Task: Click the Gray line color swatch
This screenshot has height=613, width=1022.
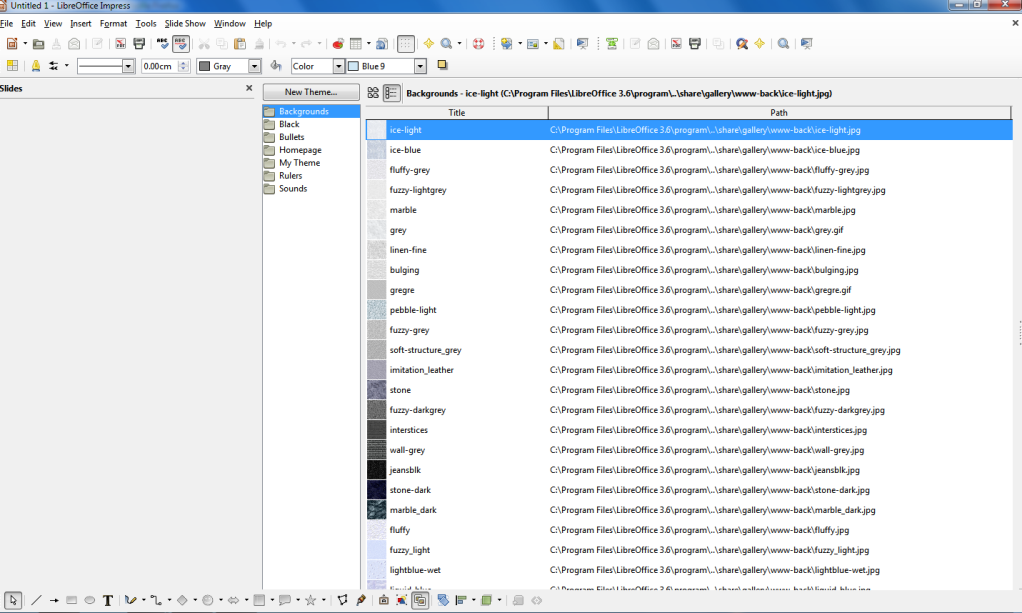Action: point(204,66)
